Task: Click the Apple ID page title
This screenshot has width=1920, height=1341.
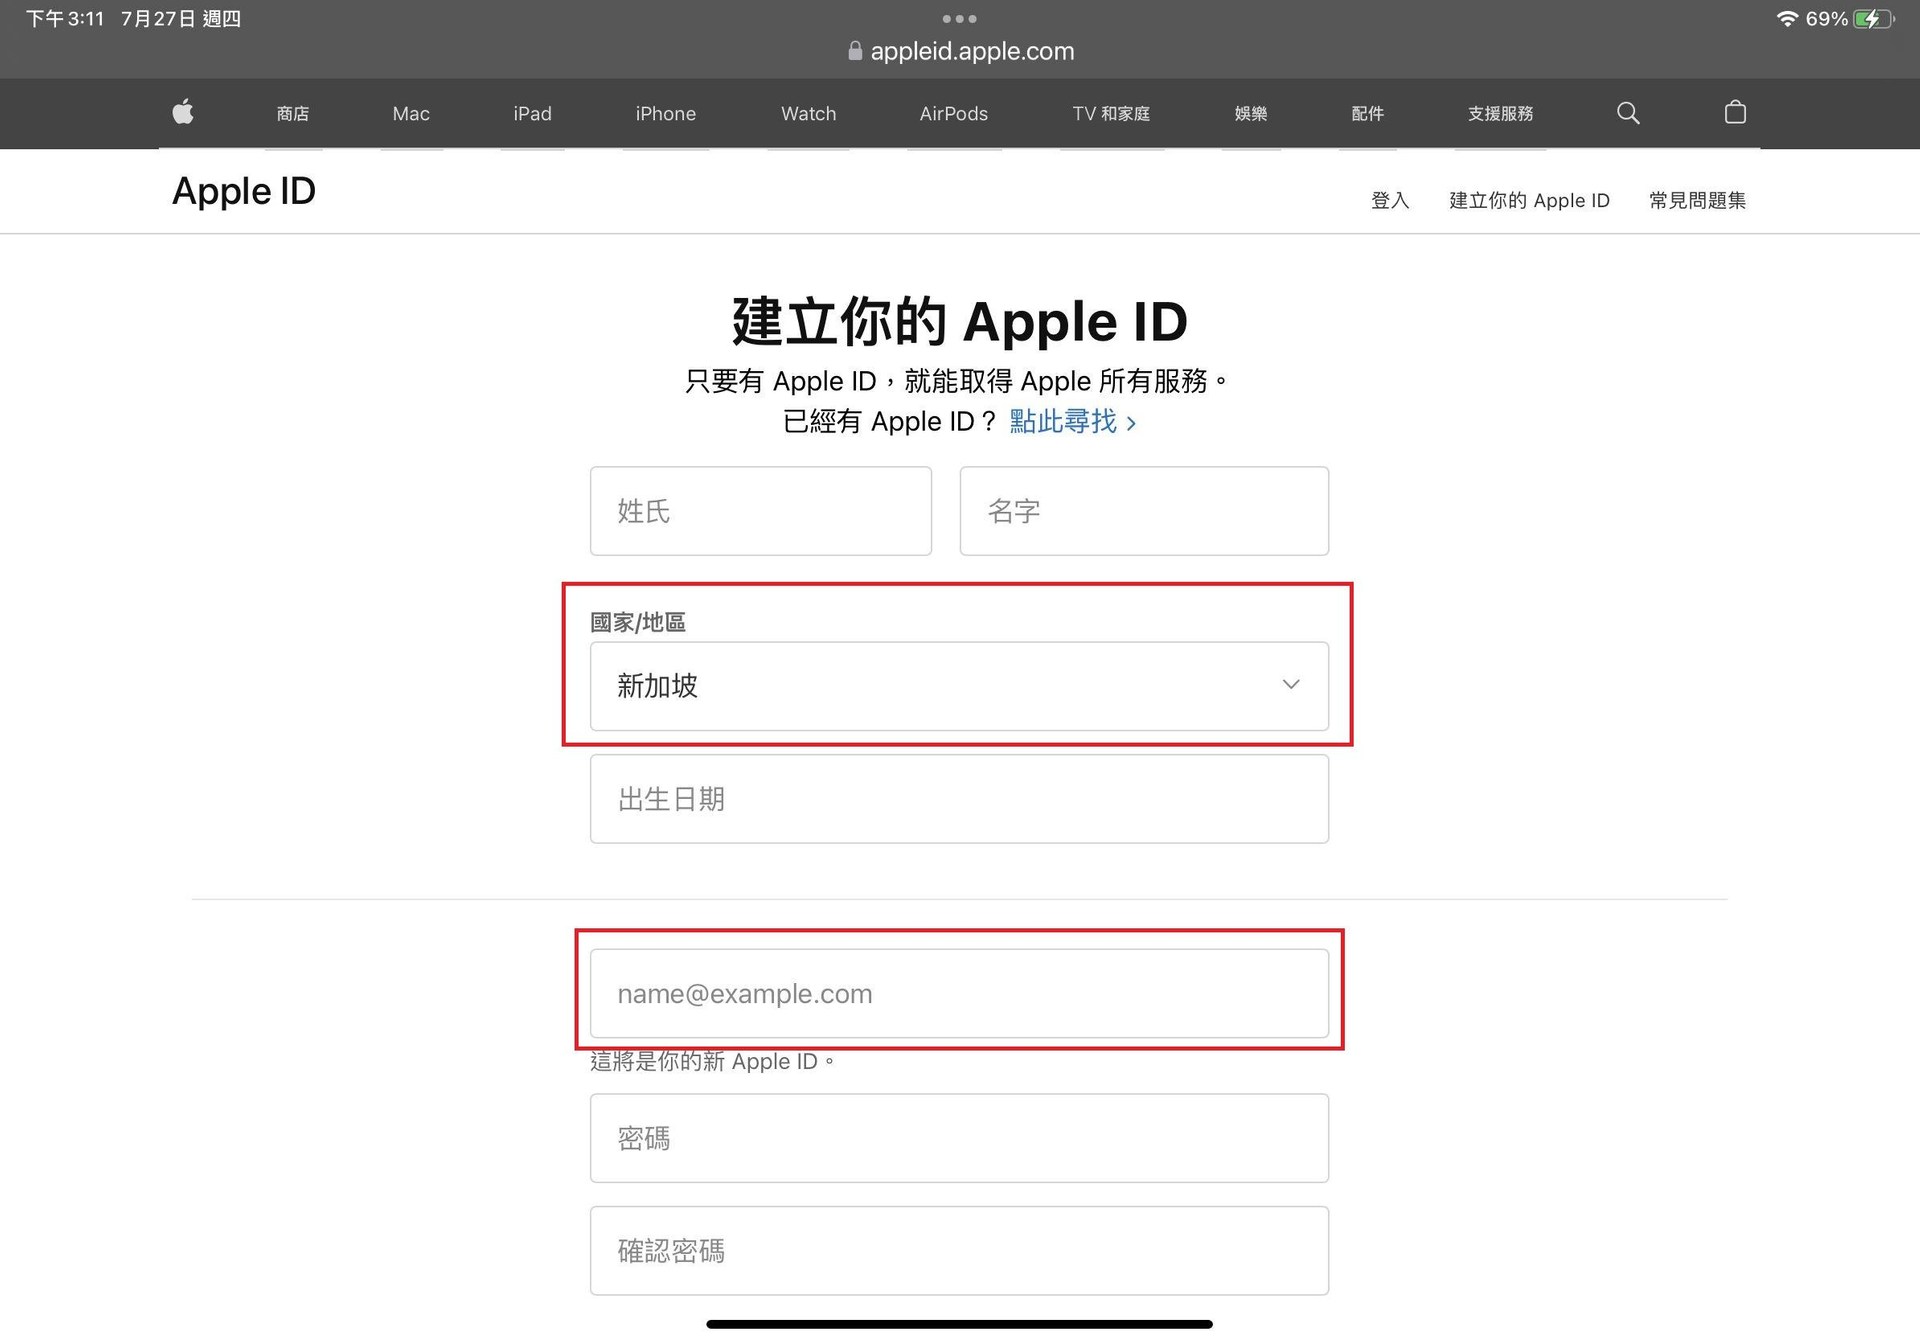Action: point(244,191)
